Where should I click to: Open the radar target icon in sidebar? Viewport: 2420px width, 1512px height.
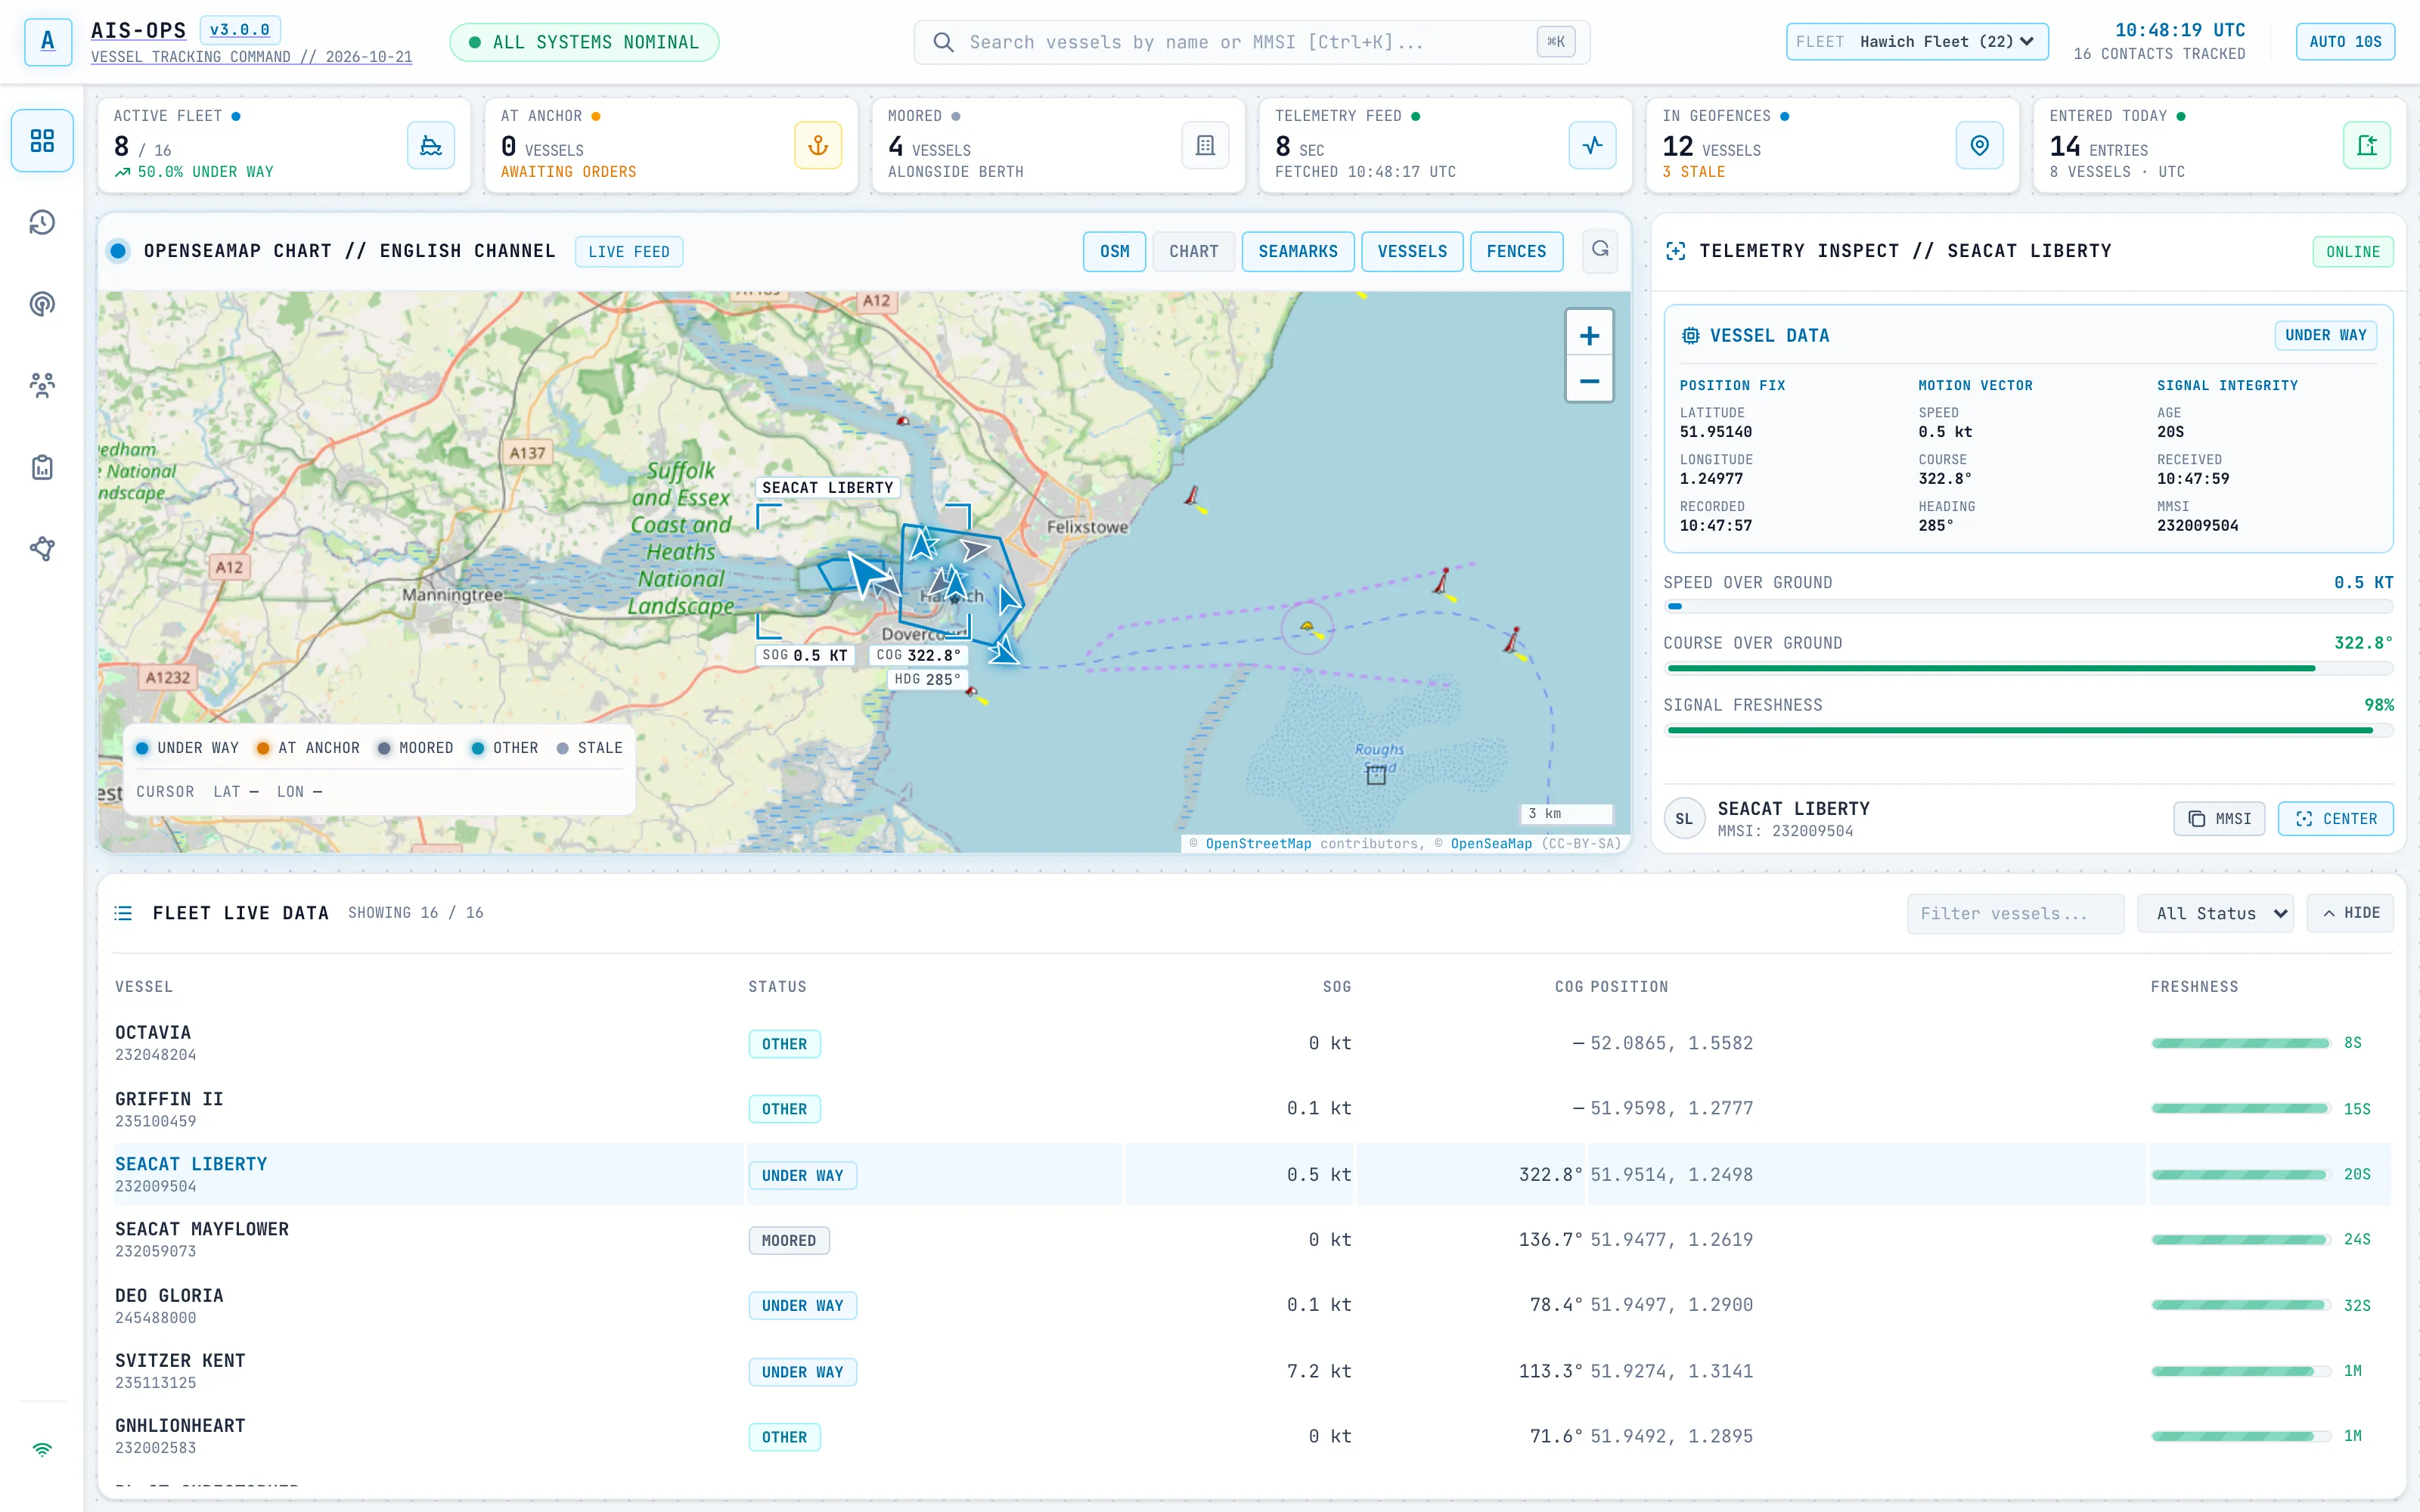(x=42, y=304)
